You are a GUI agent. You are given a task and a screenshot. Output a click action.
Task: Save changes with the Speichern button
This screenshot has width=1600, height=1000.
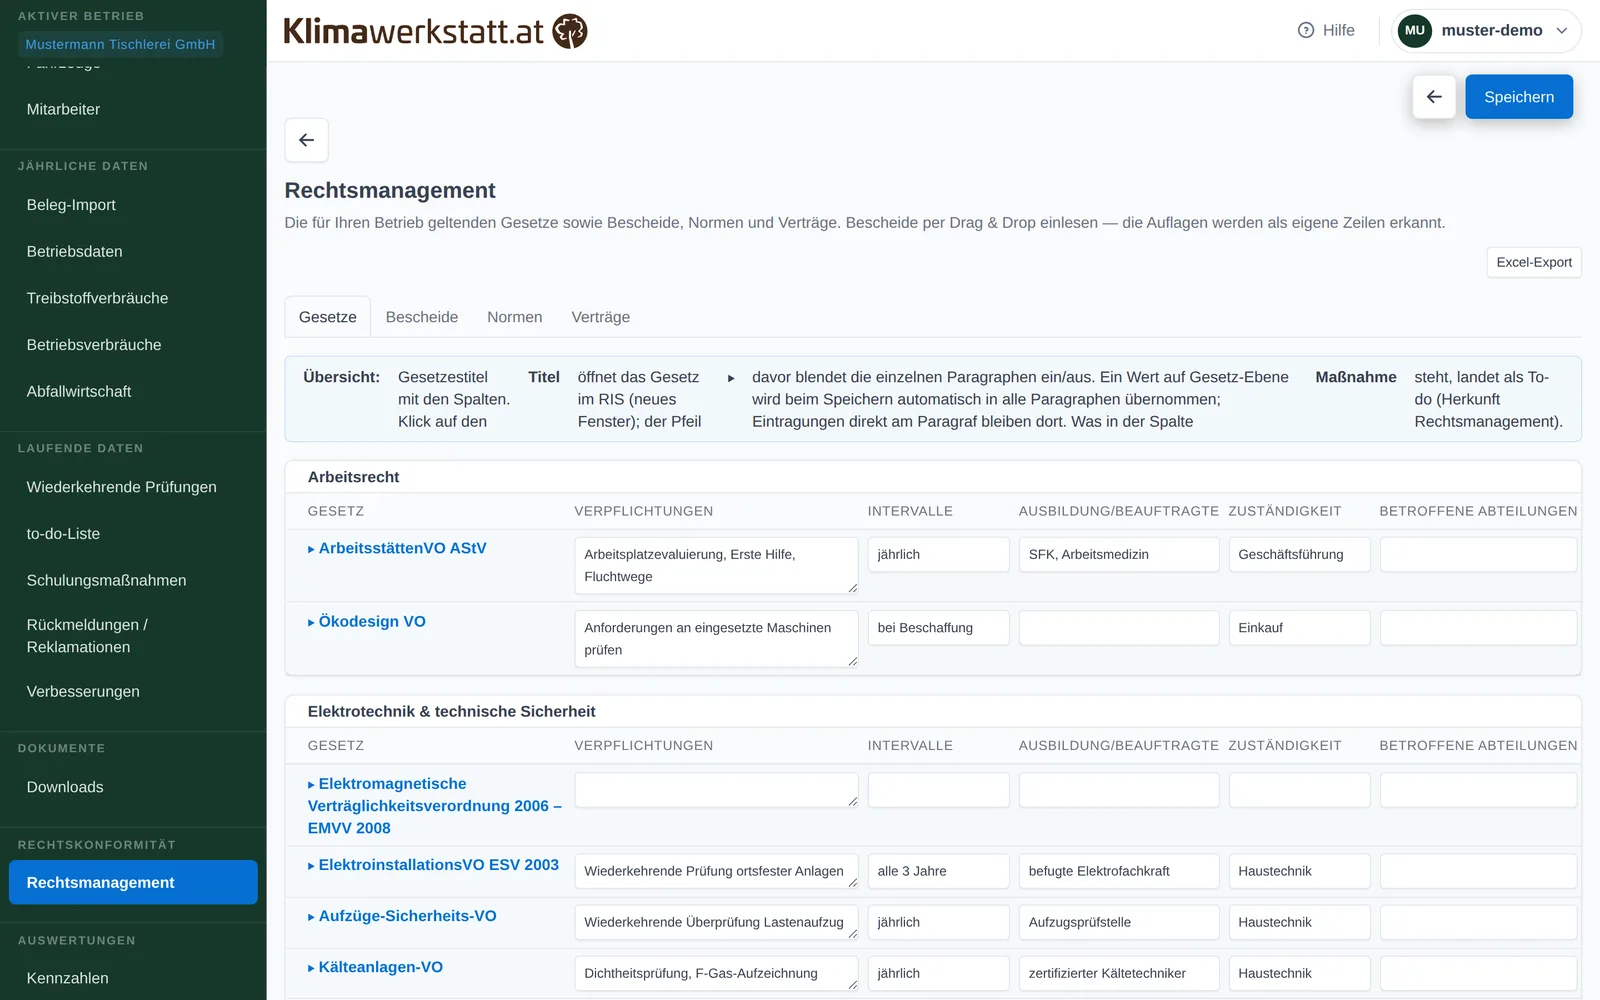[1518, 97]
